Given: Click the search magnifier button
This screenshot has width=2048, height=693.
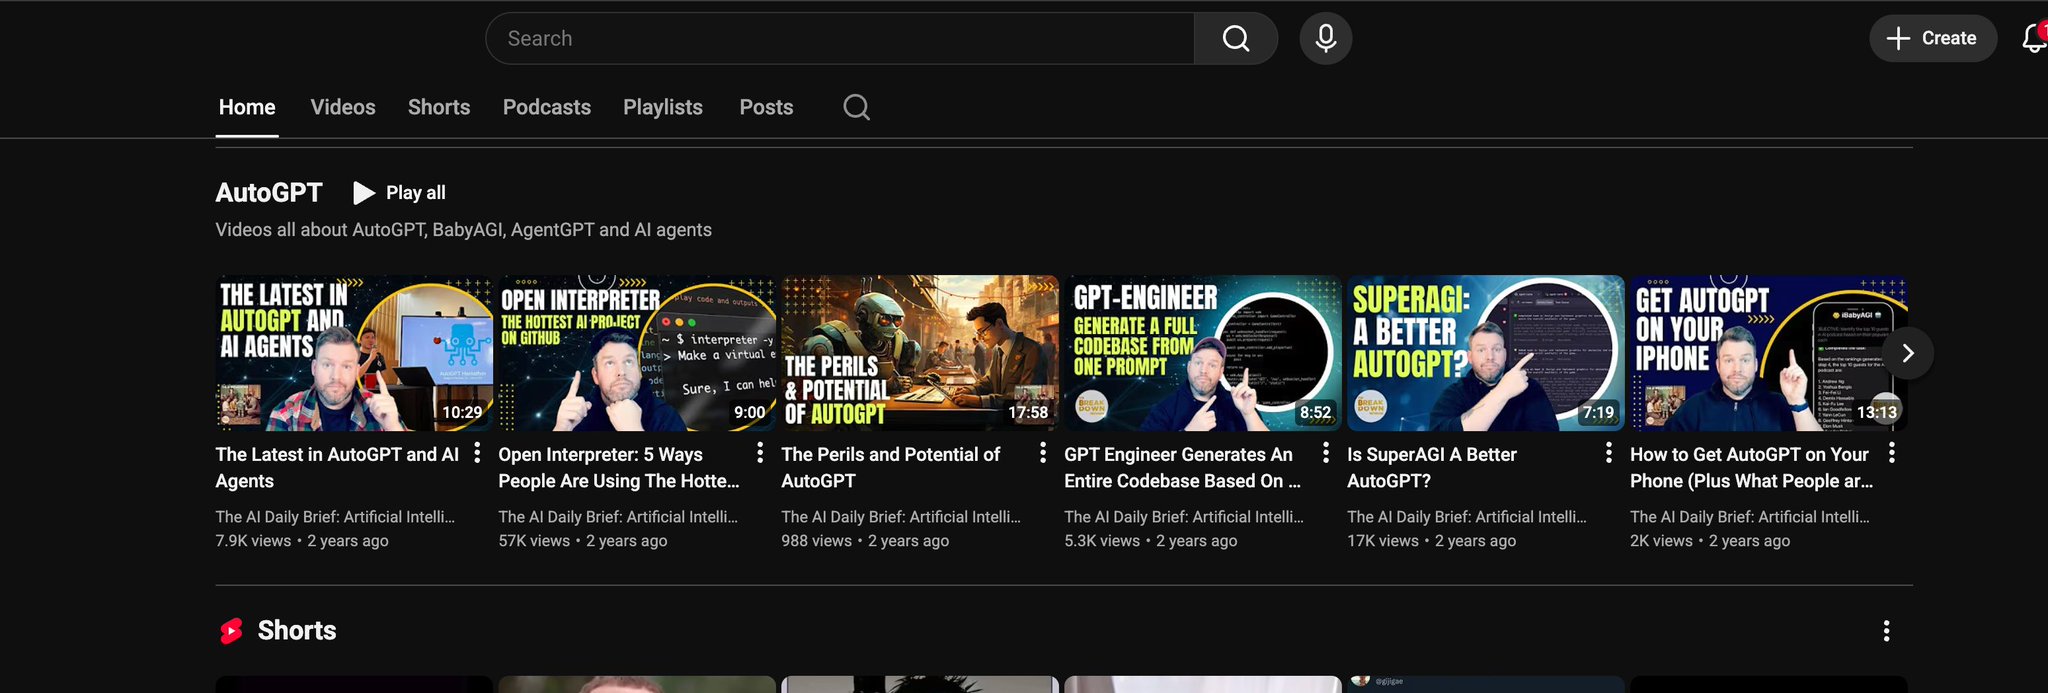Looking at the screenshot, I should point(1236,38).
